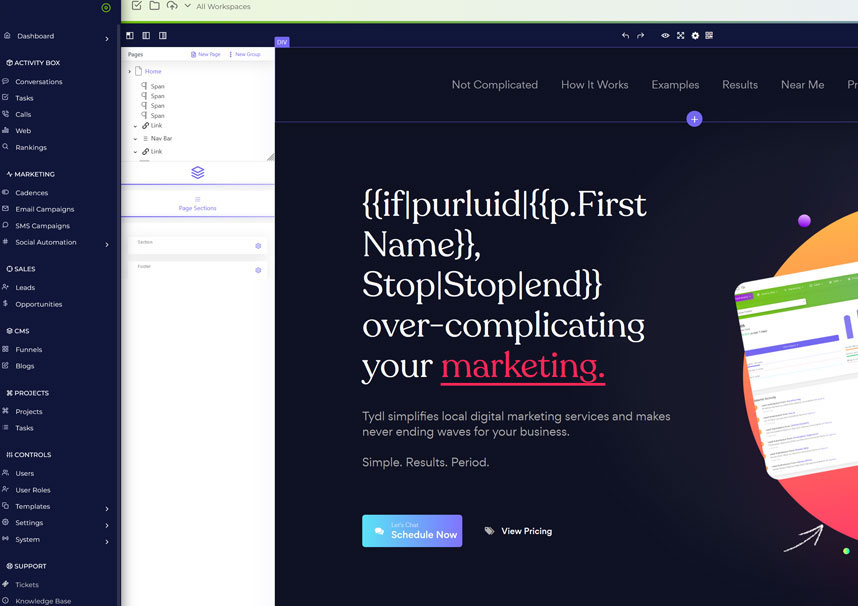Click the checkbox task icon in top bar
The height and width of the screenshot is (606, 858).
[136, 6]
